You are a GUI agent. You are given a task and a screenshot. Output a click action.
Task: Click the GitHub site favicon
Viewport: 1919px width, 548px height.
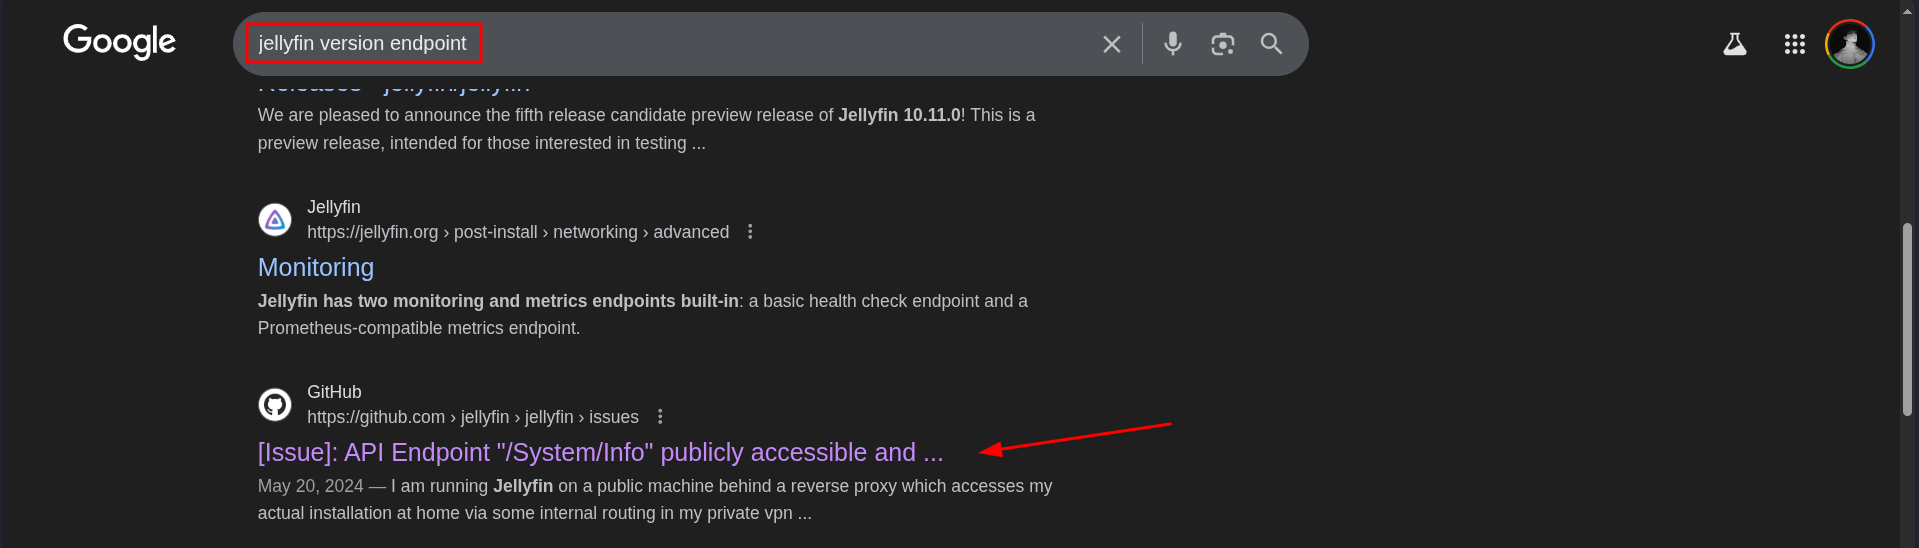[x=275, y=405]
